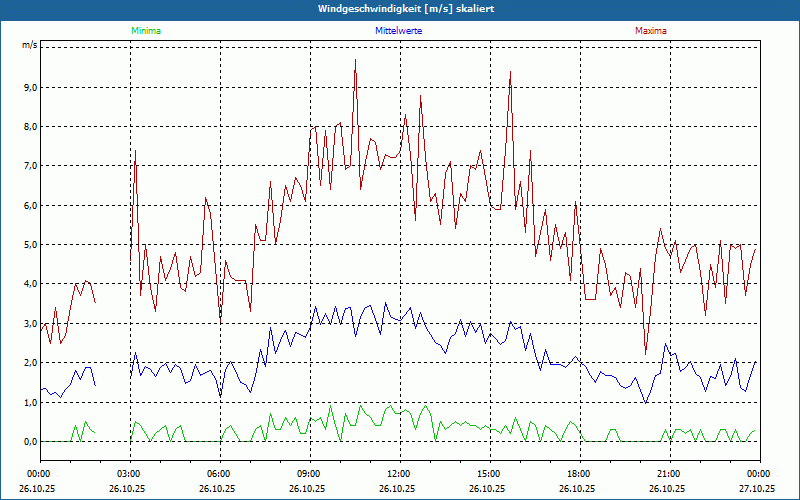Click the 5,0 y-axis label

tap(30, 245)
